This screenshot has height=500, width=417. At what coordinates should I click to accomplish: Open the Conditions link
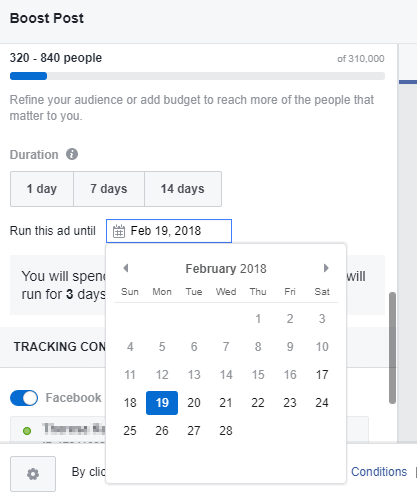click(379, 472)
